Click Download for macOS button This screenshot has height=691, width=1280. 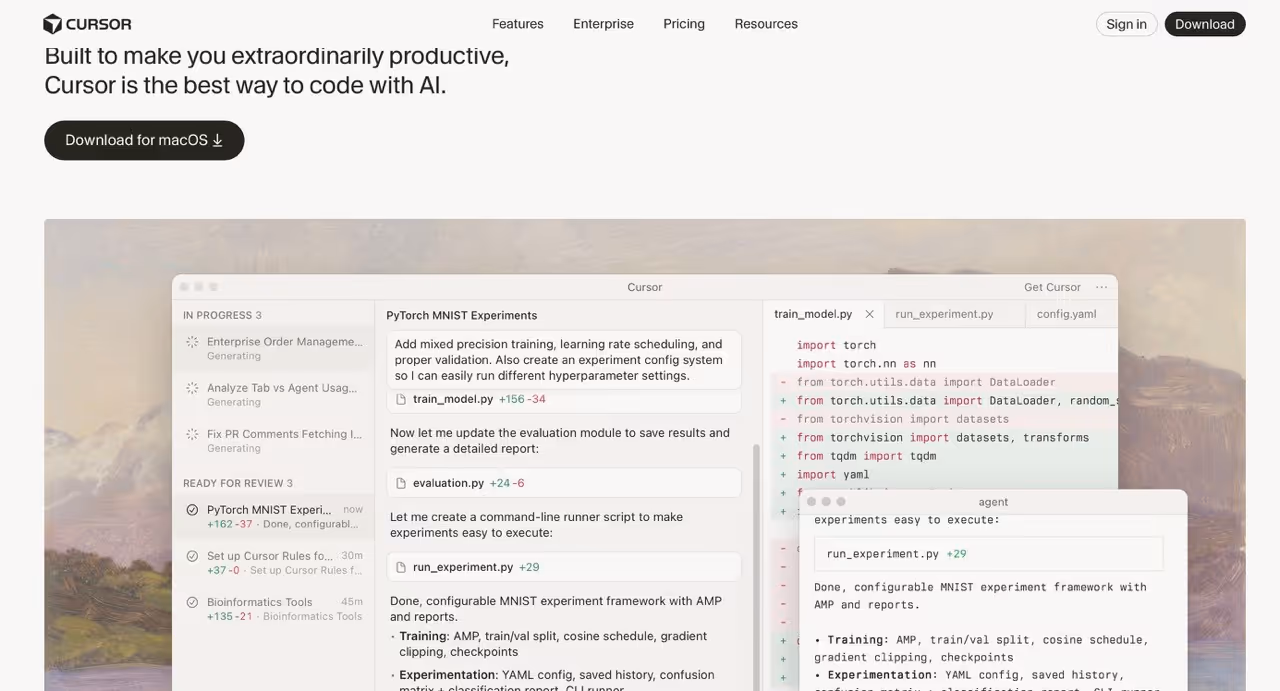144,140
